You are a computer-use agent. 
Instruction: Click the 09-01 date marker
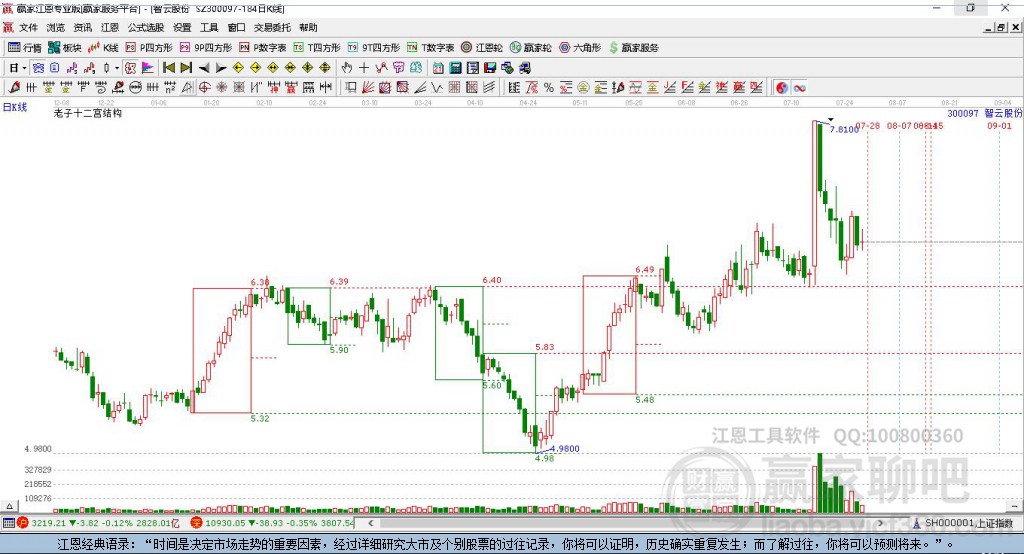pyautogui.click(x=999, y=126)
